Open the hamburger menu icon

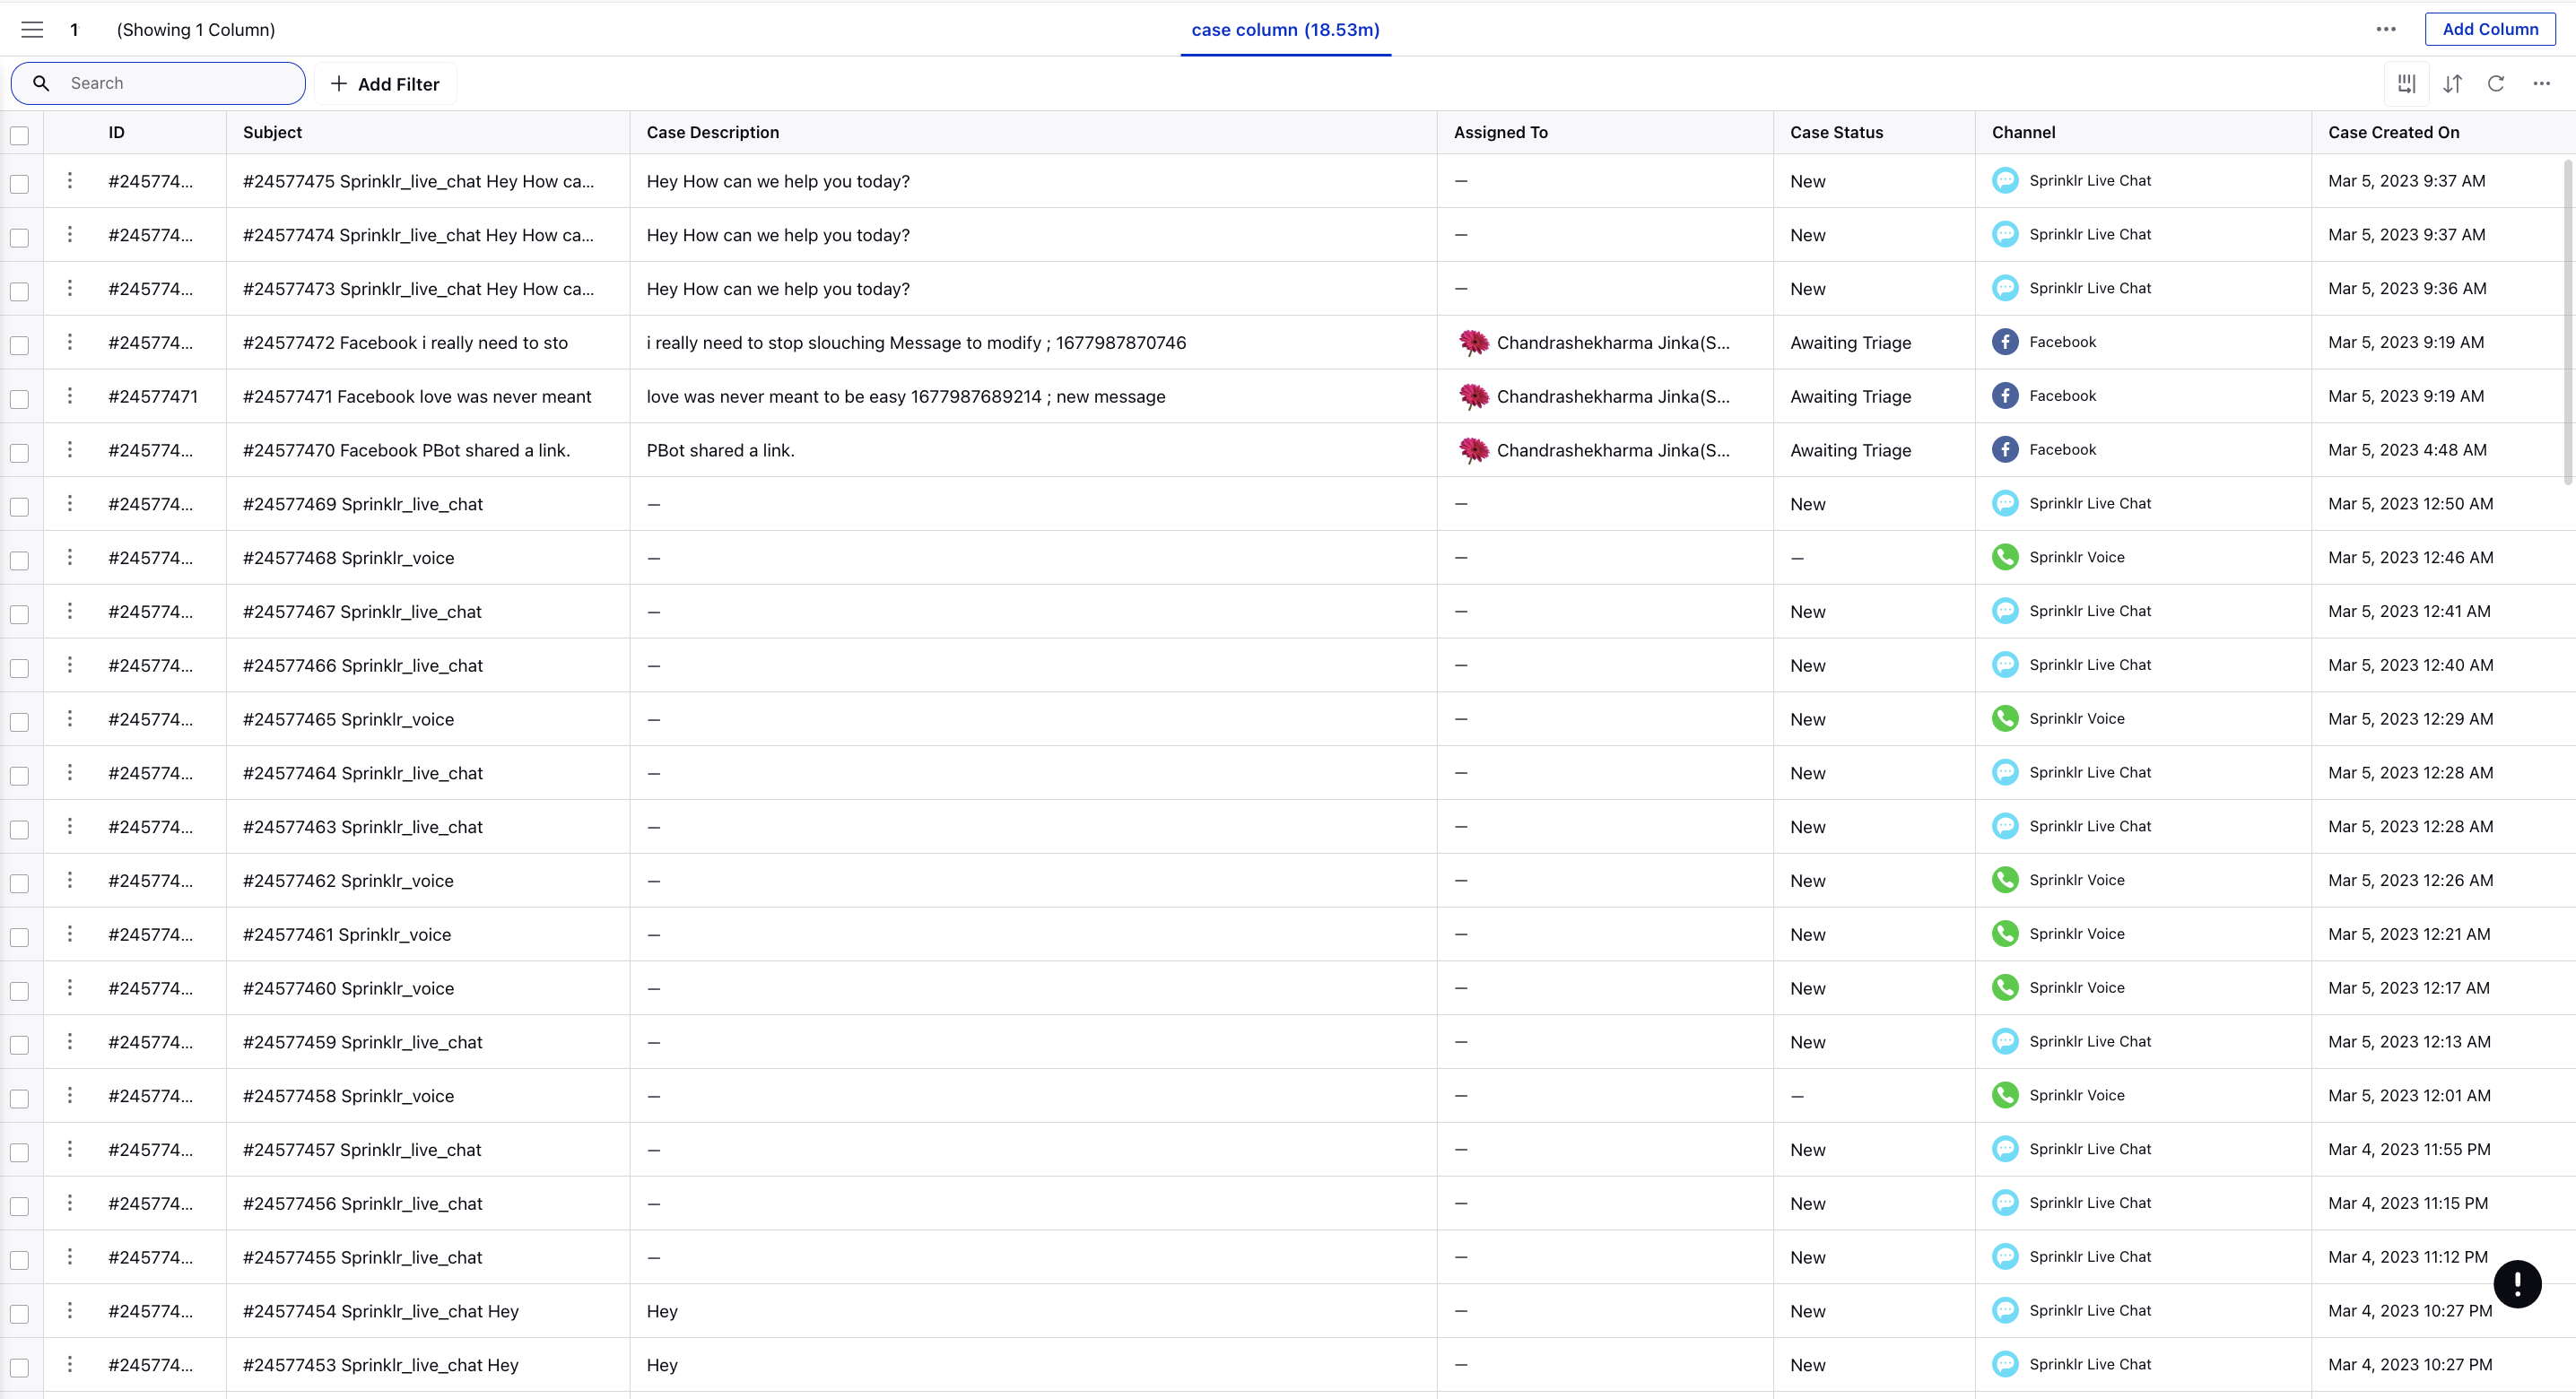point(32,30)
